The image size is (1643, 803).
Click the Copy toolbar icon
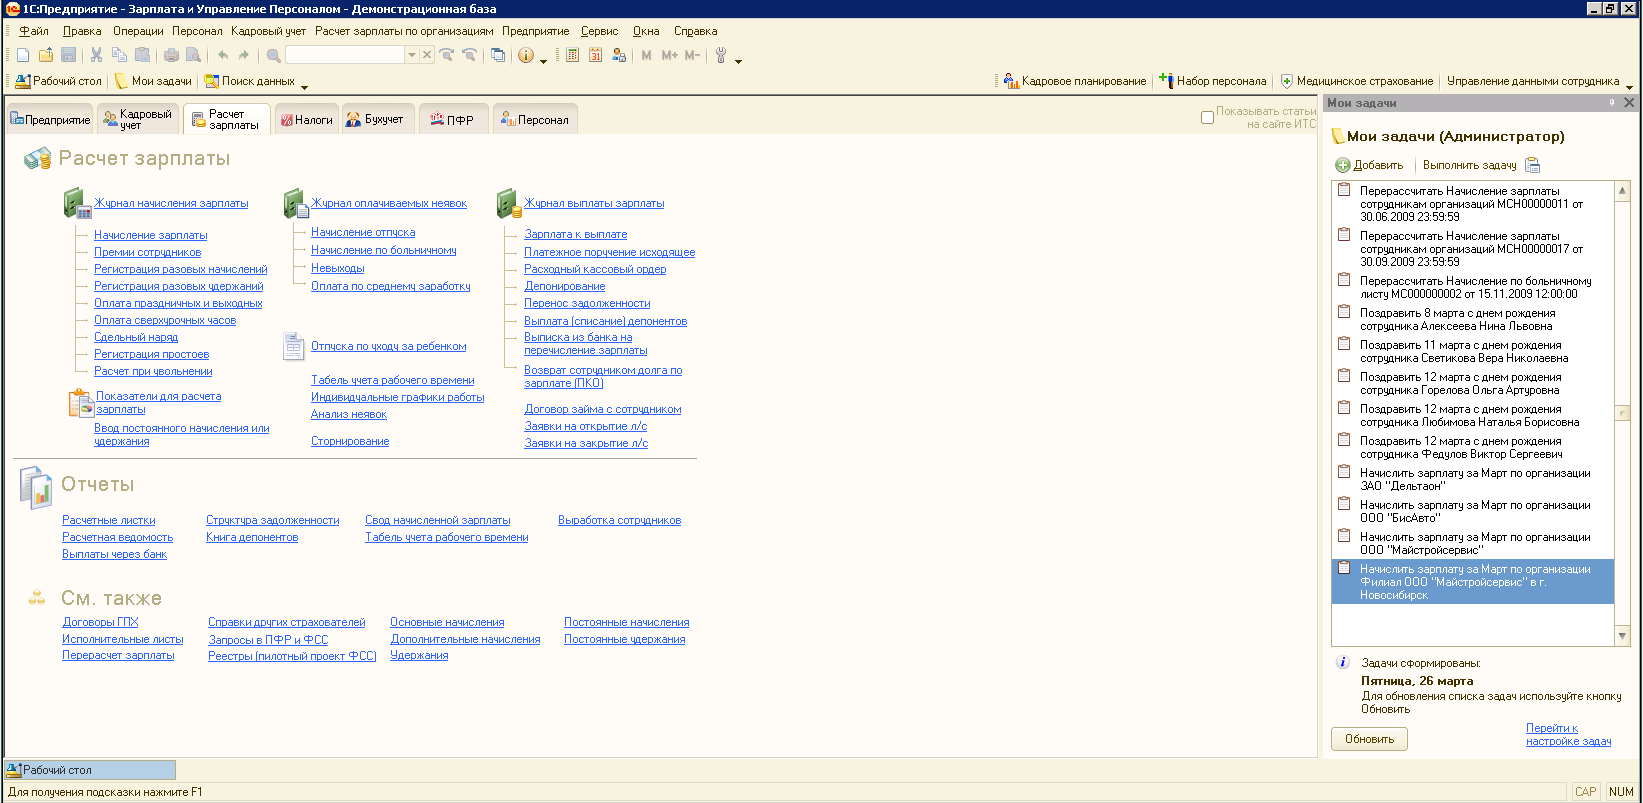click(119, 55)
